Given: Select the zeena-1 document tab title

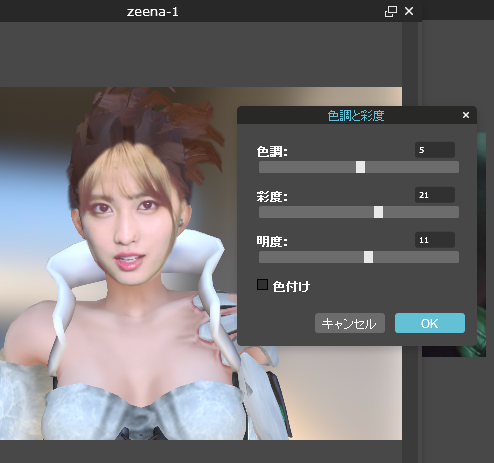Looking at the screenshot, I should [153, 12].
